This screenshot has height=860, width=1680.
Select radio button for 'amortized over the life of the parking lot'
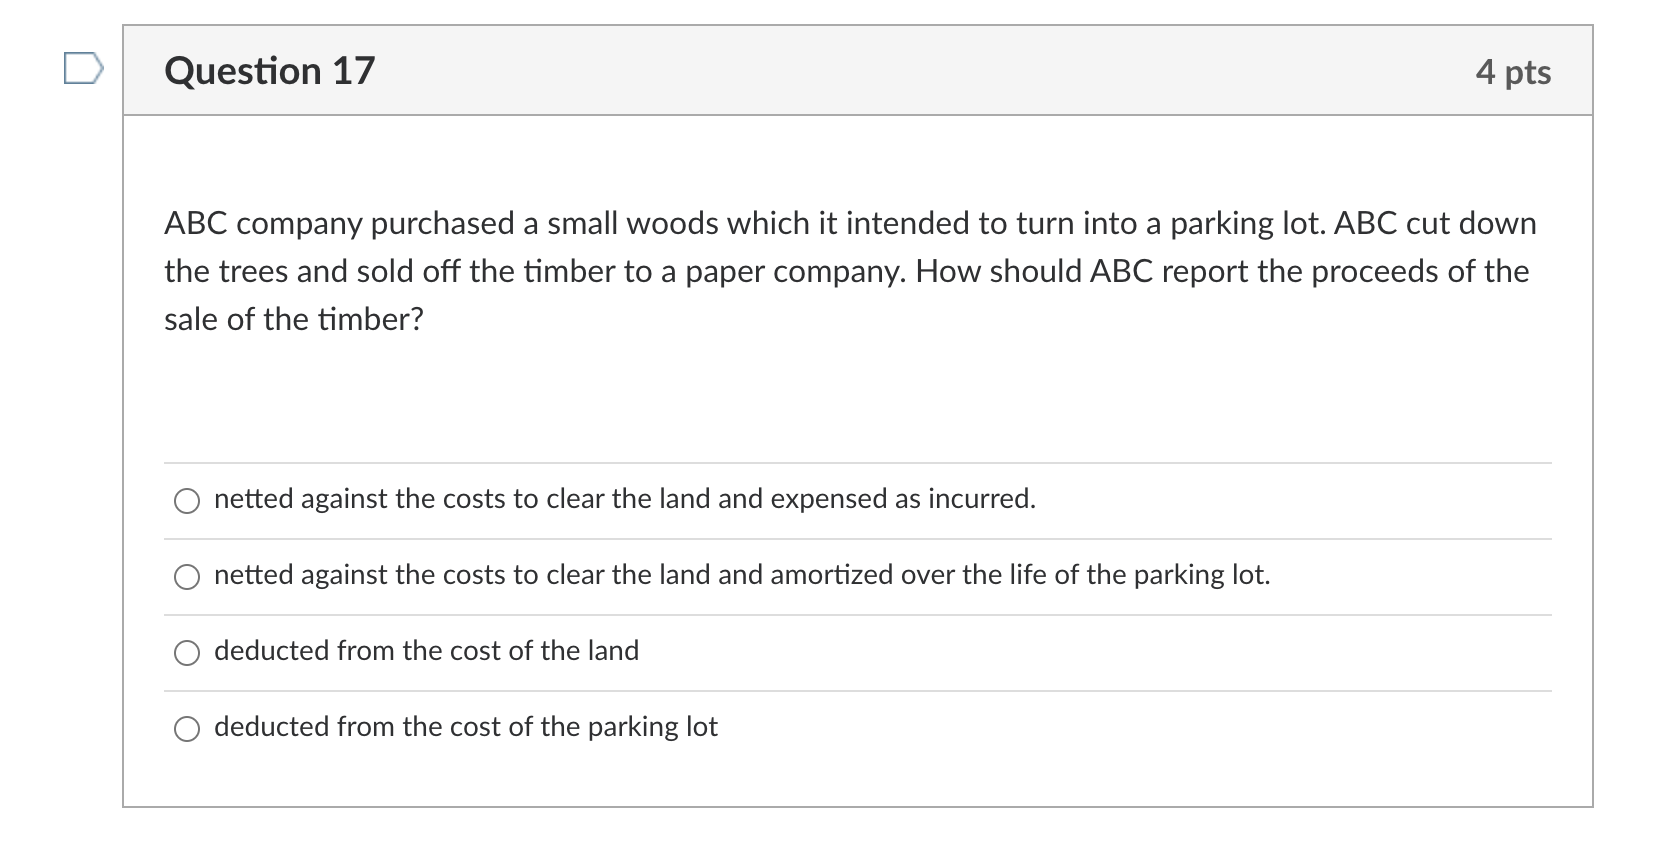point(187,577)
